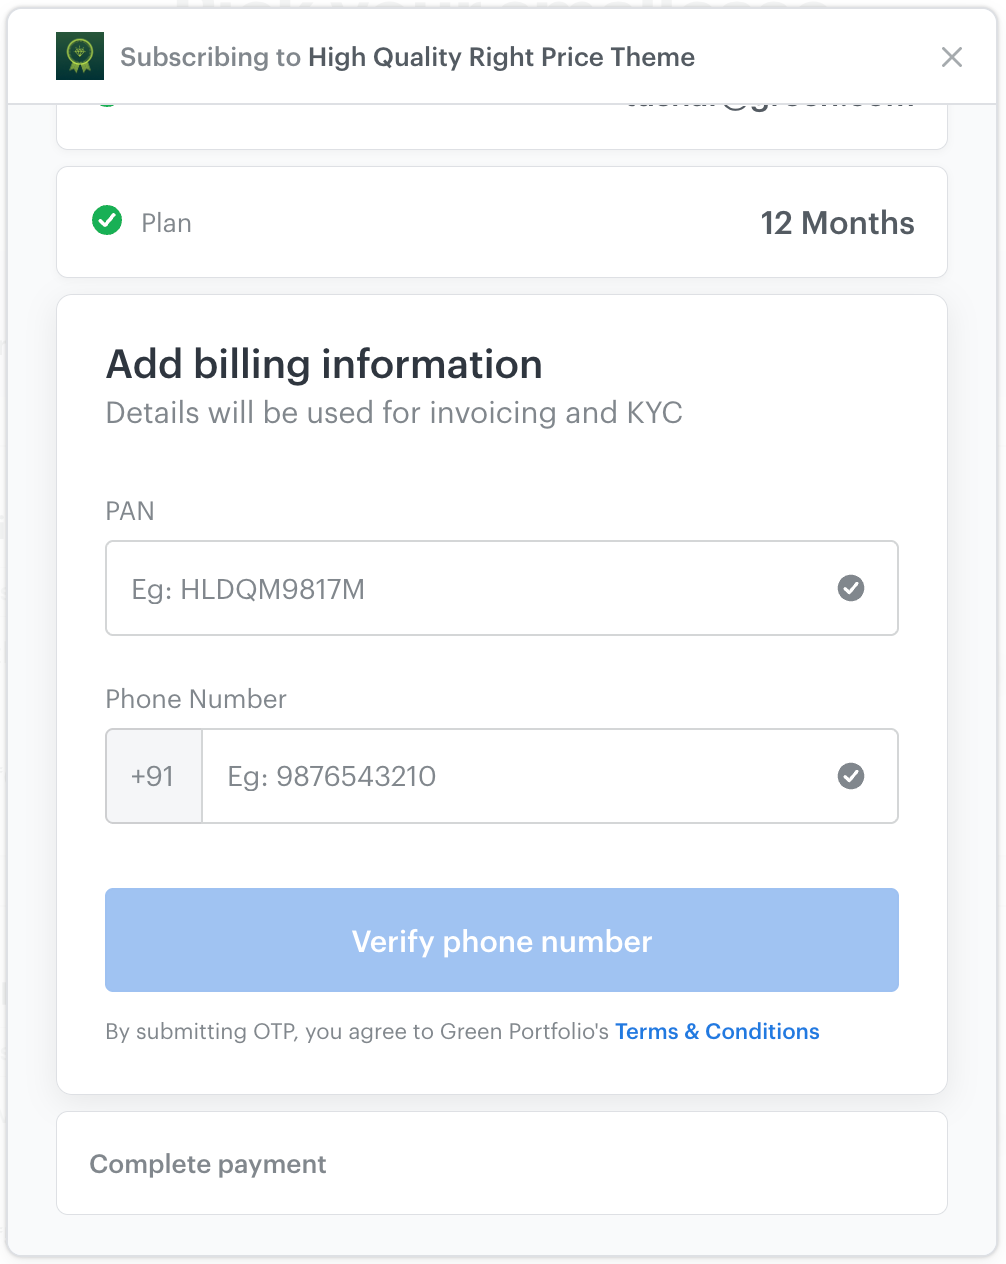Click the validation check icon in PAN field
Image resolution: width=1006 pixels, height=1264 pixels.
(x=851, y=588)
